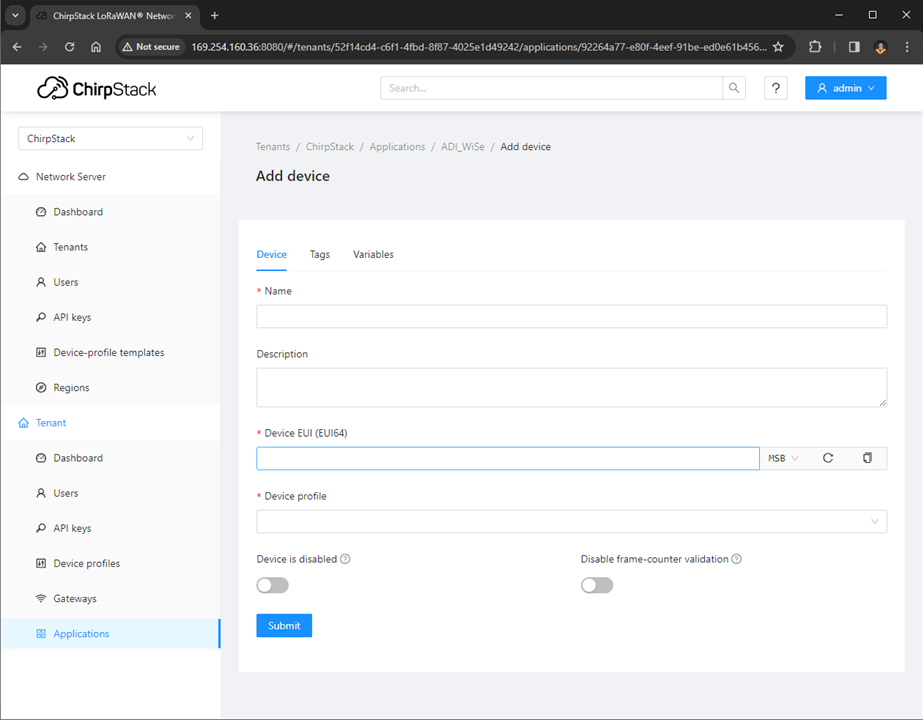Switch to the Variables tab
The height and width of the screenshot is (720, 923).
tap(373, 254)
